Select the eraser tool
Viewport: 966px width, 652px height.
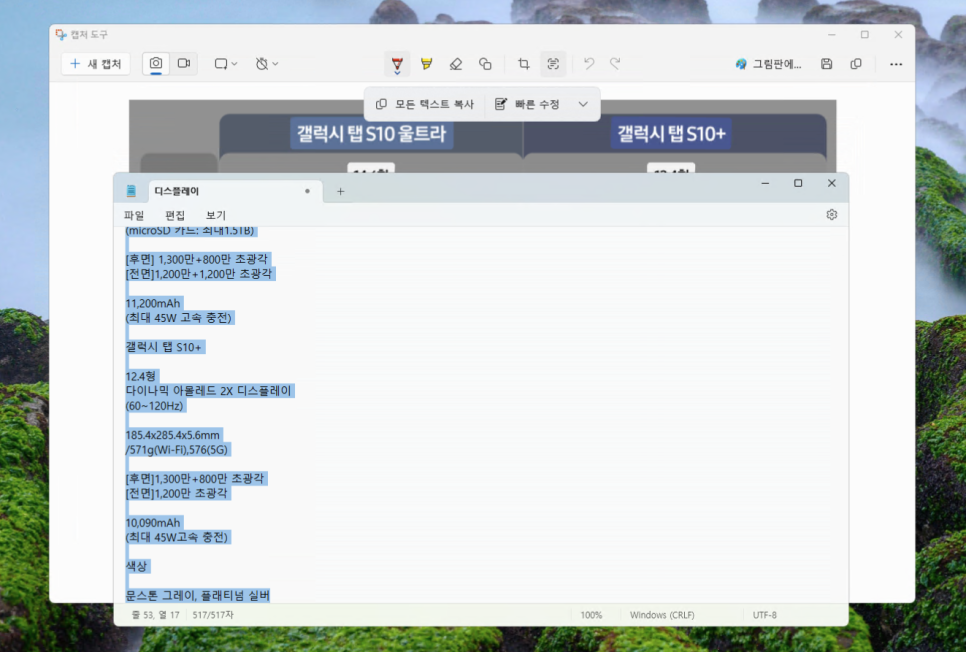coord(456,63)
